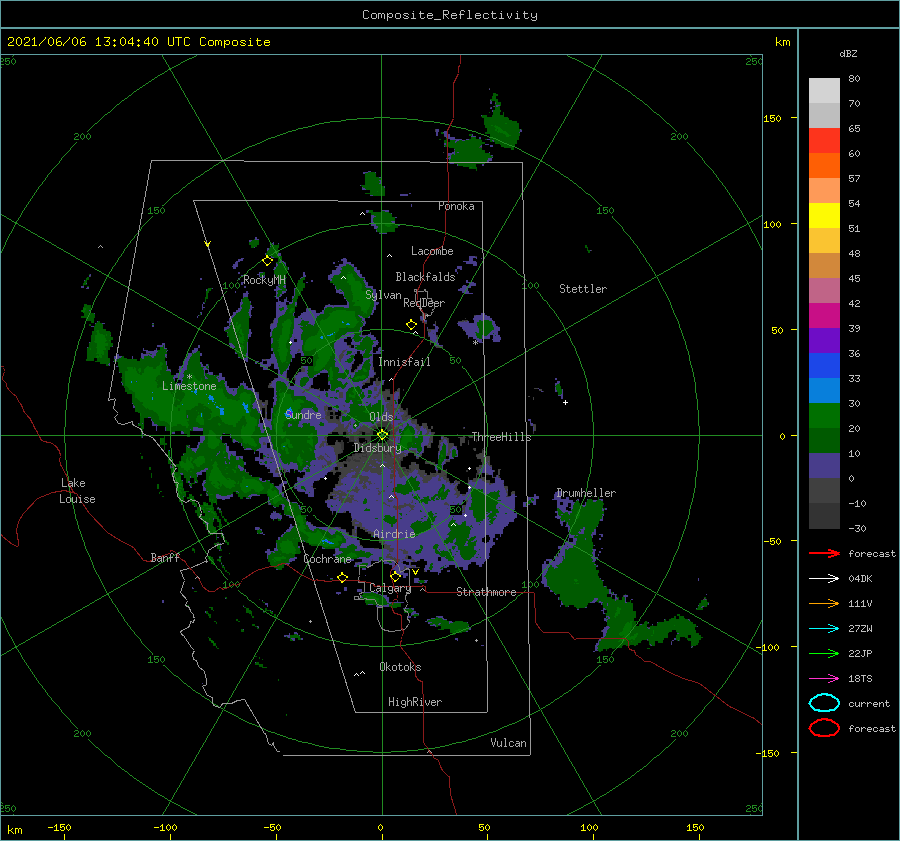Click the yellow diamond marker below RedDeer
The height and width of the screenshot is (841, 900).
[x=411, y=325]
